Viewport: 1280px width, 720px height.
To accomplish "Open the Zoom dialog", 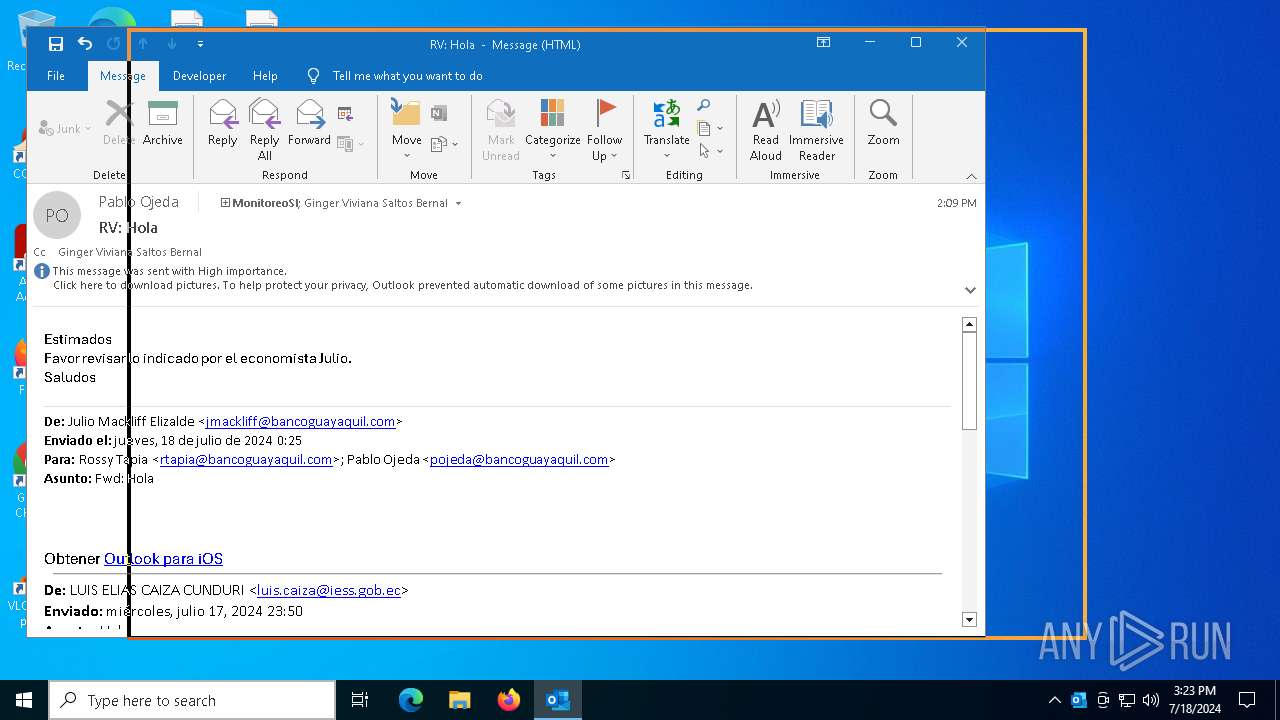I will pos(883,124).
